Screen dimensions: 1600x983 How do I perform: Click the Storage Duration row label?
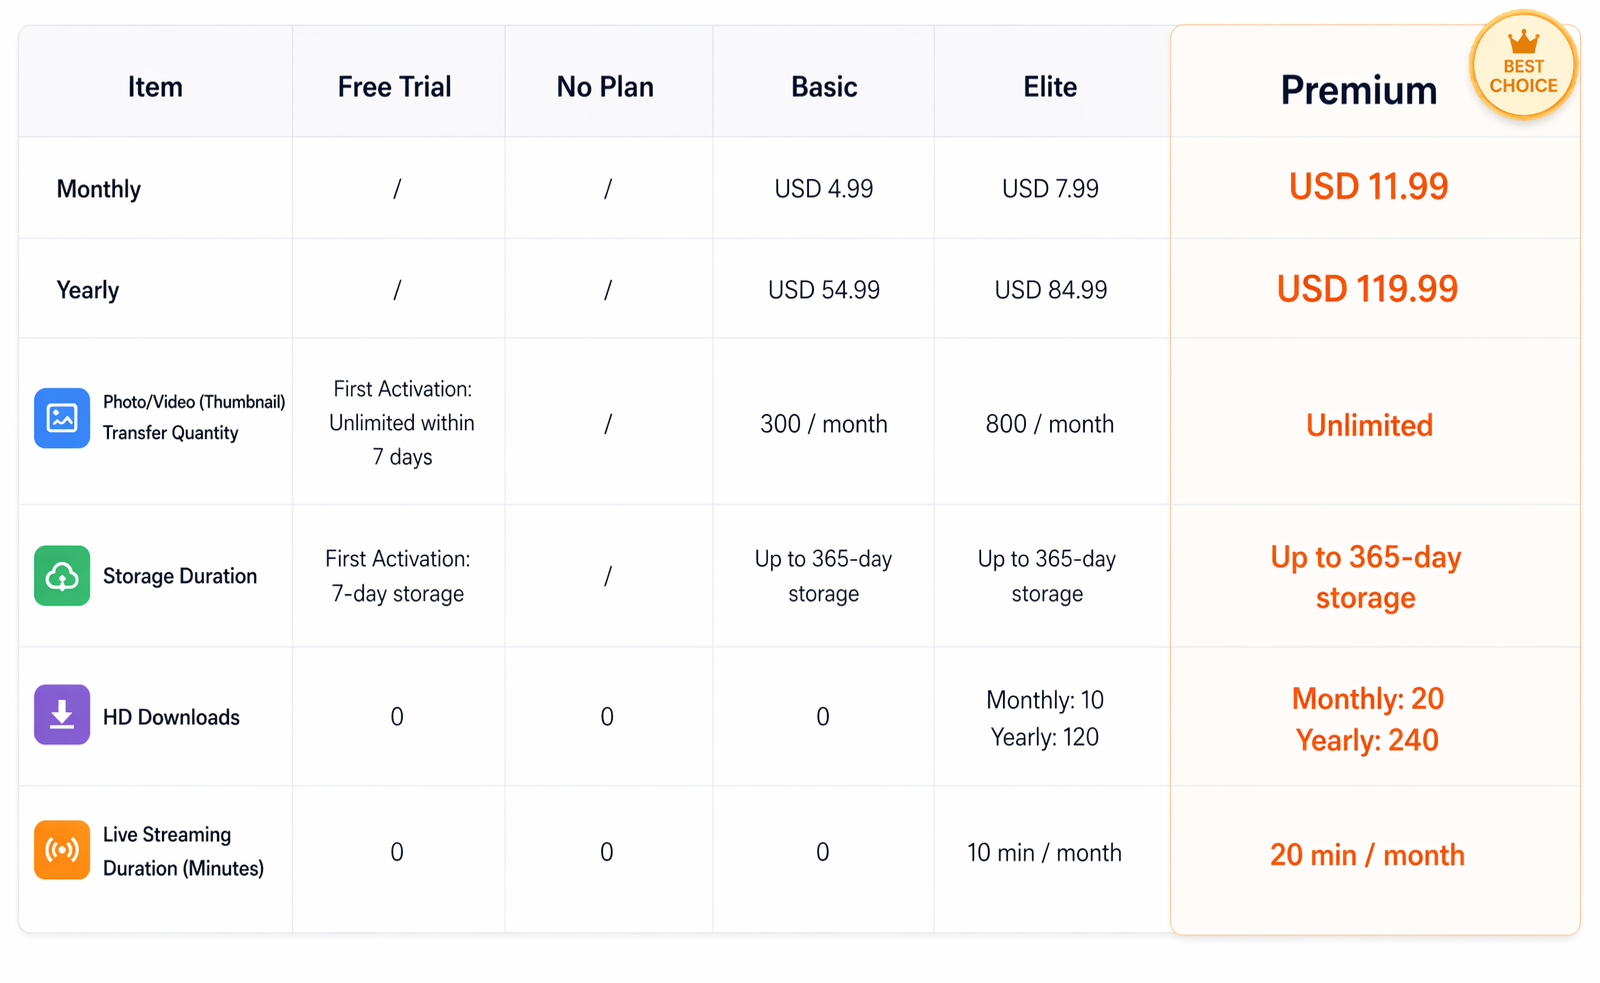180,576
